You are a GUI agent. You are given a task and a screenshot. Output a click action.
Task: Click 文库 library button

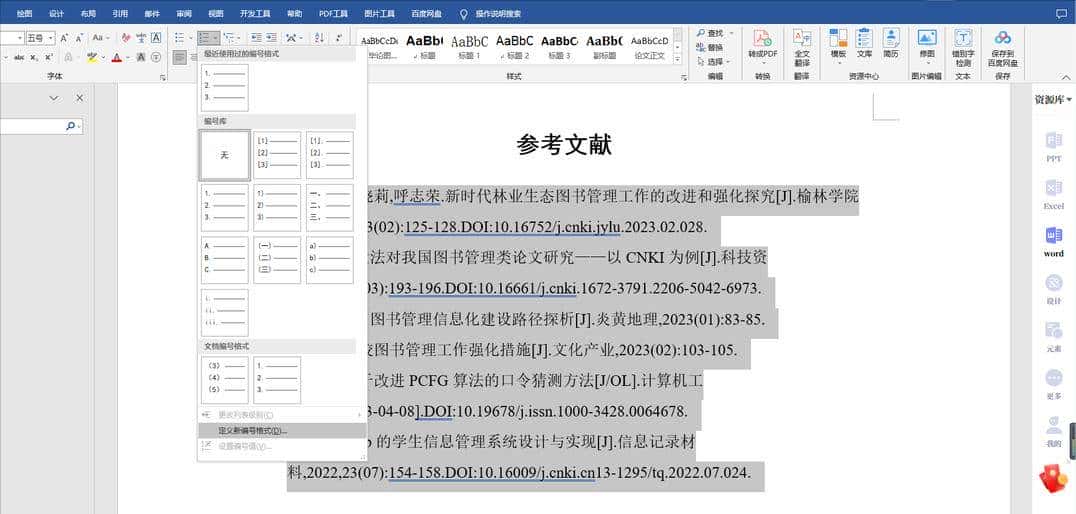[865, 44]
